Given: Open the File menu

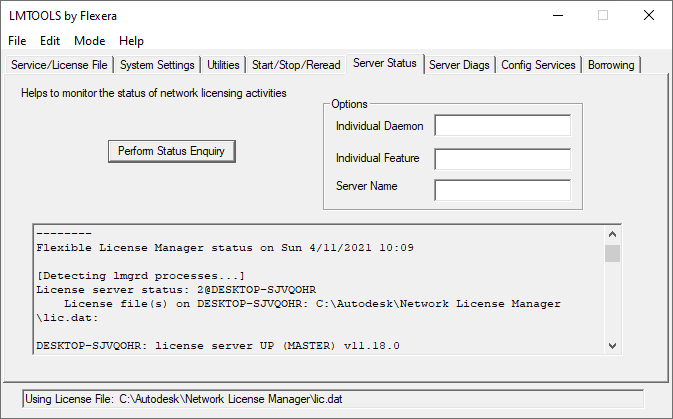Looking at the screenshot, I should [17, 41].
